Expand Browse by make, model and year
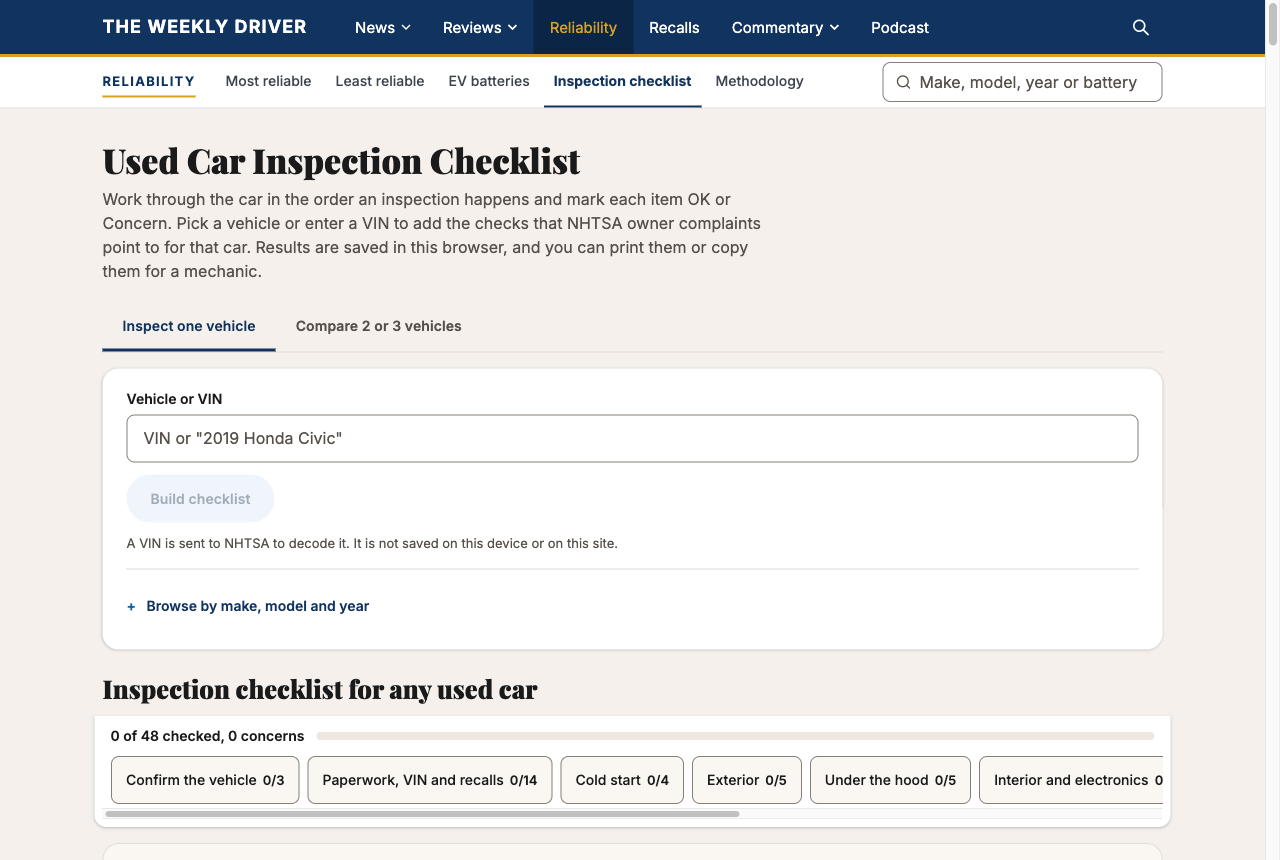 pyautogui.click(x=248, y=606)
